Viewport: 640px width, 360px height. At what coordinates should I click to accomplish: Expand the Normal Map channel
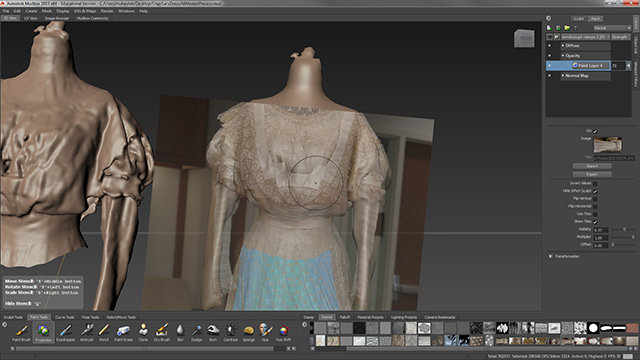[x=563, y=76]
